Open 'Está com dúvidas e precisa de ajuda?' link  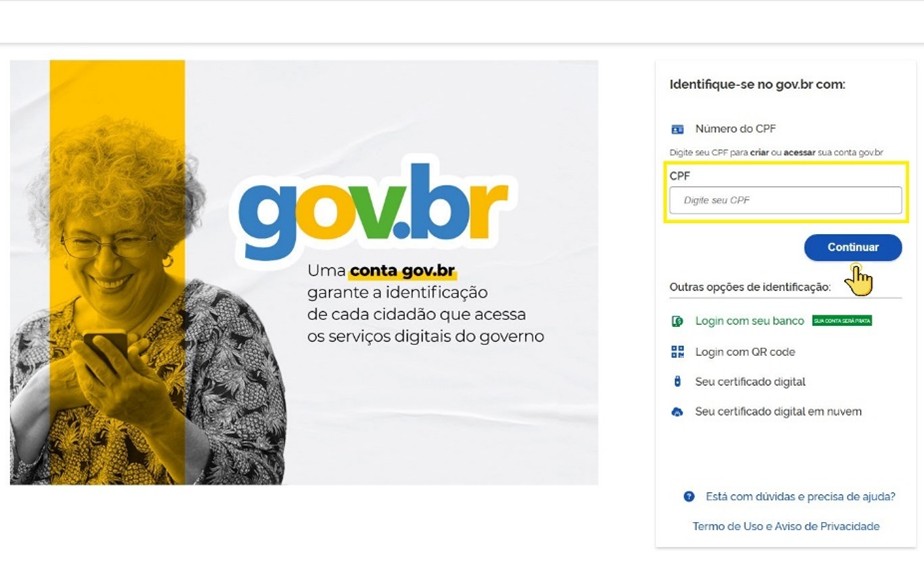click(x=800, y=497)
